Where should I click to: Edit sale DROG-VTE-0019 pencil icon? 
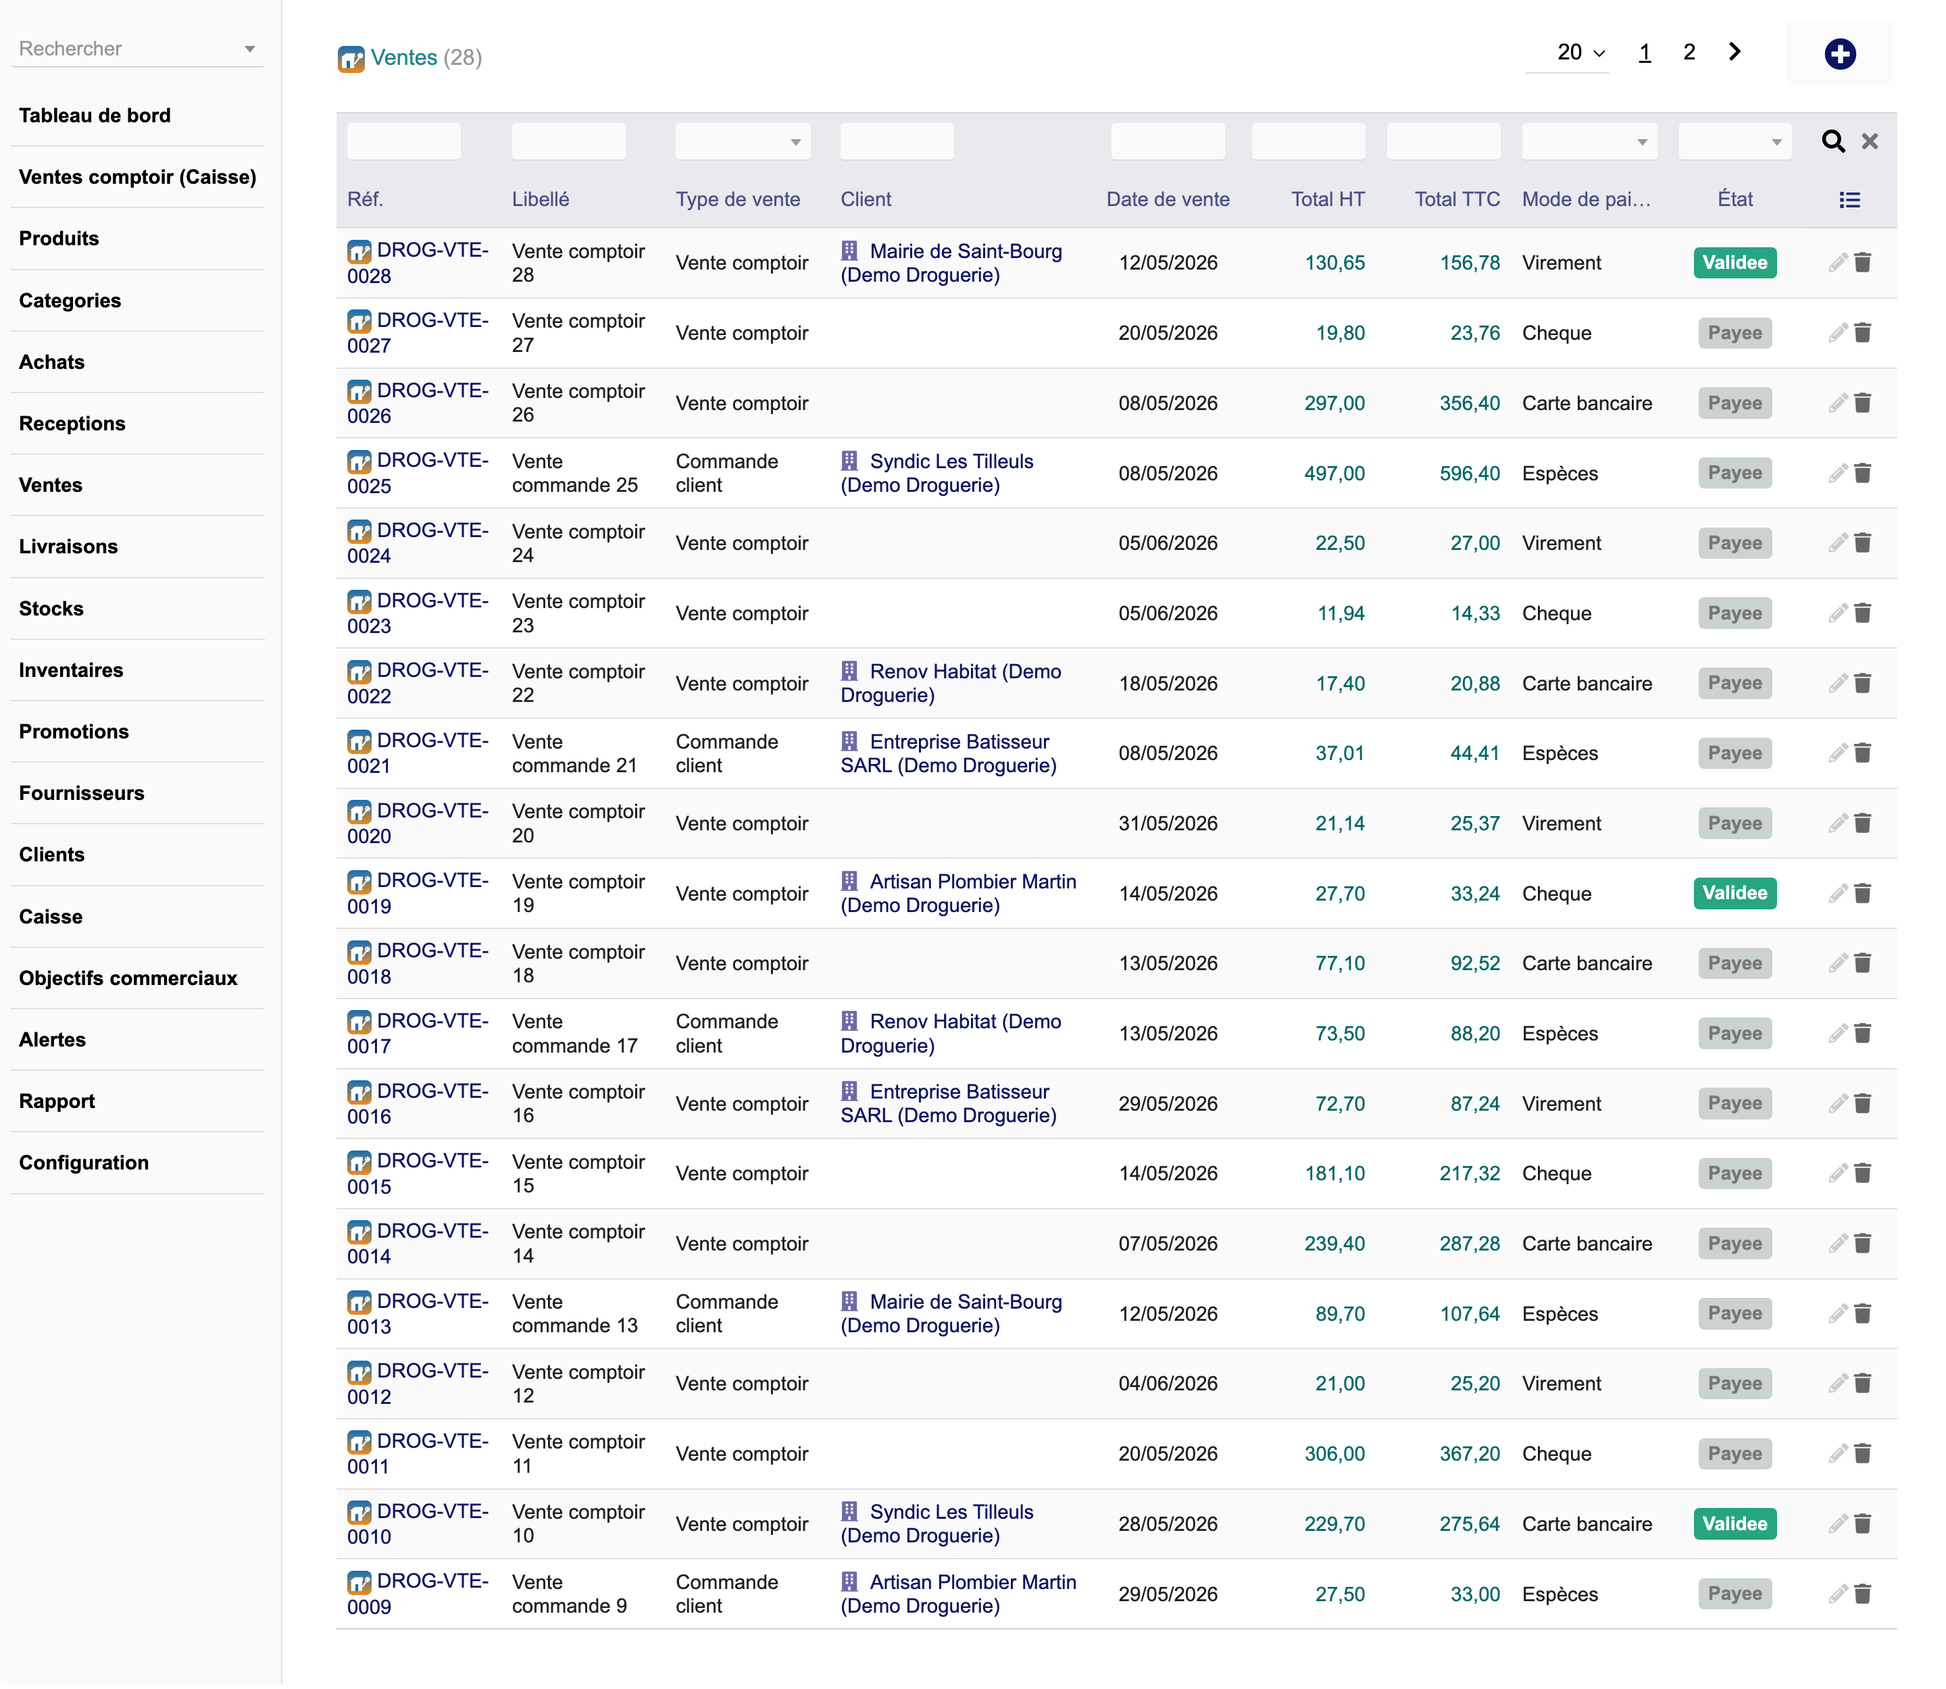(1837, 893)
